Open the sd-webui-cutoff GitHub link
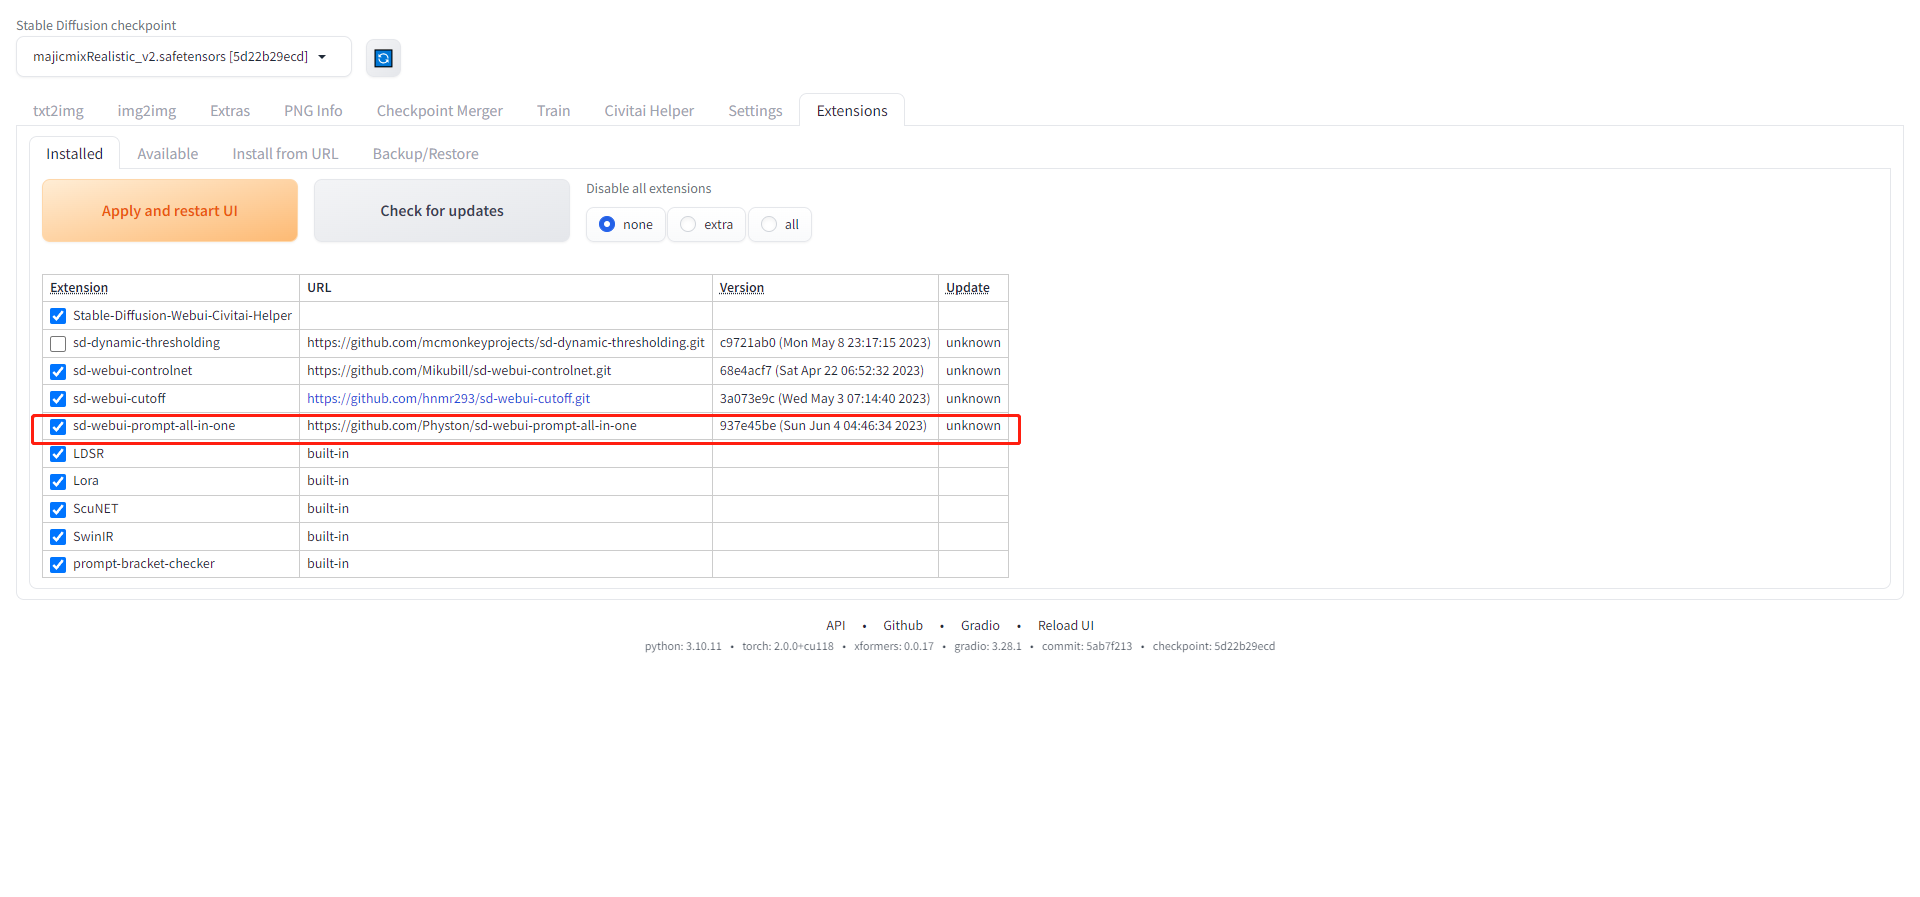The height and width of the screenshot is (897, 1920). (x=448, y=399)
